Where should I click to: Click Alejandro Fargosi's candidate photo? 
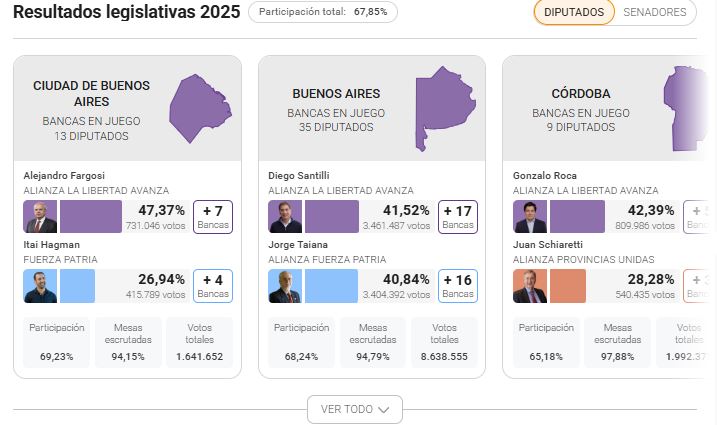40,217
